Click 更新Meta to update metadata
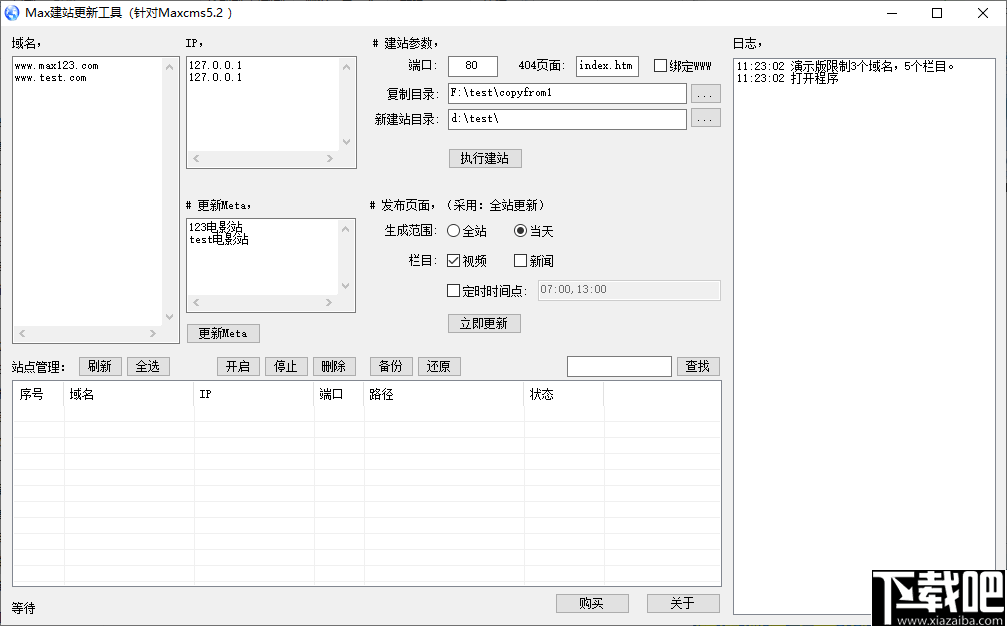 pyautogui.click(x=222, y=333)
